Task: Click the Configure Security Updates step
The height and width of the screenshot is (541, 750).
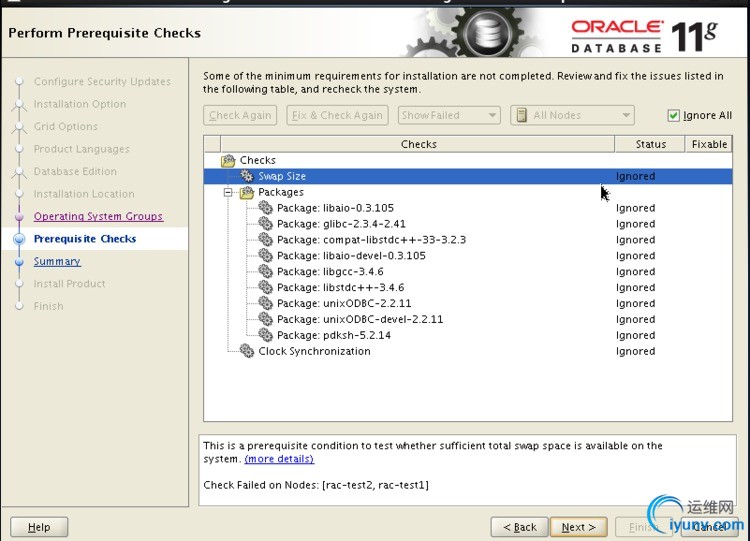Action: [x=102, y=81]
